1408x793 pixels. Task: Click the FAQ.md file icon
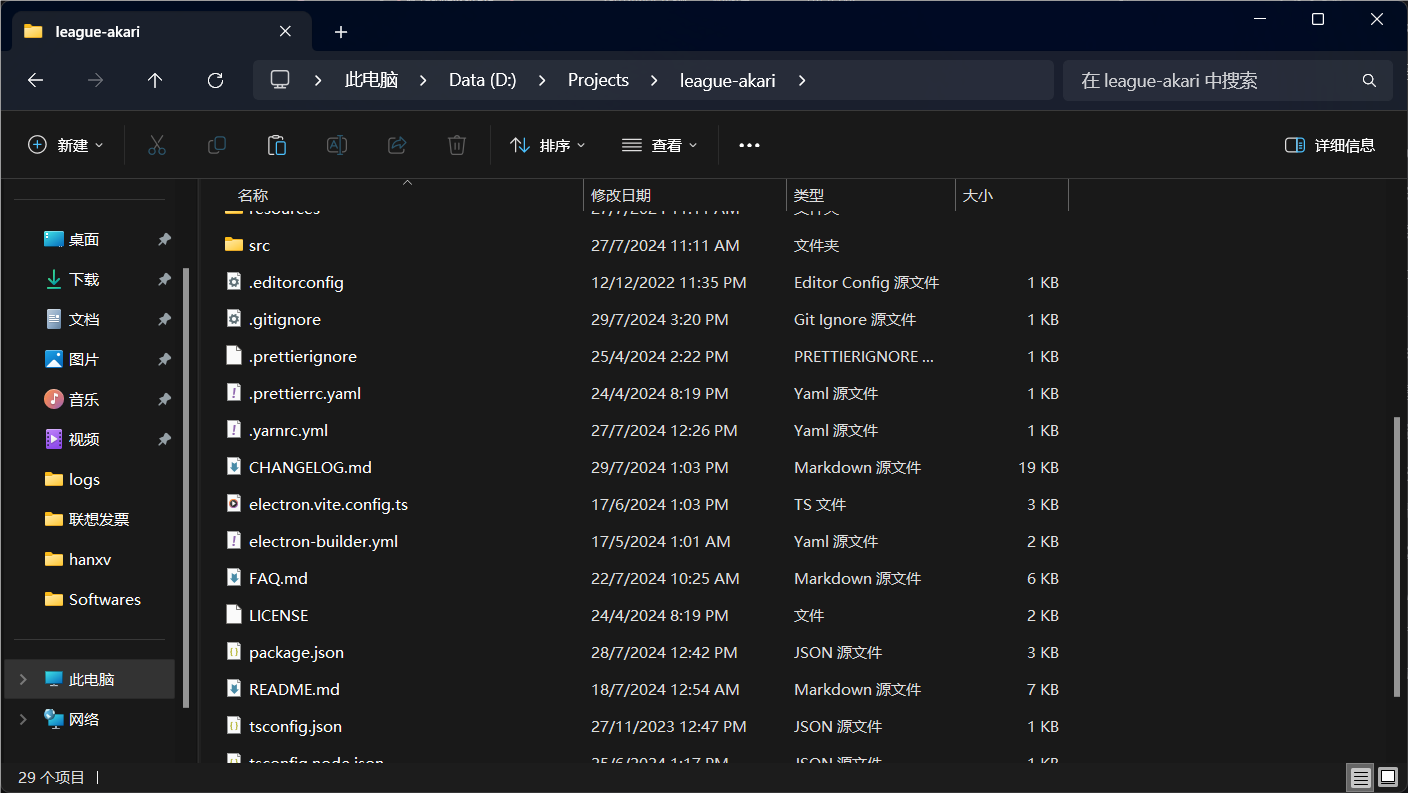pyautogui.click(x=234, y=578)
